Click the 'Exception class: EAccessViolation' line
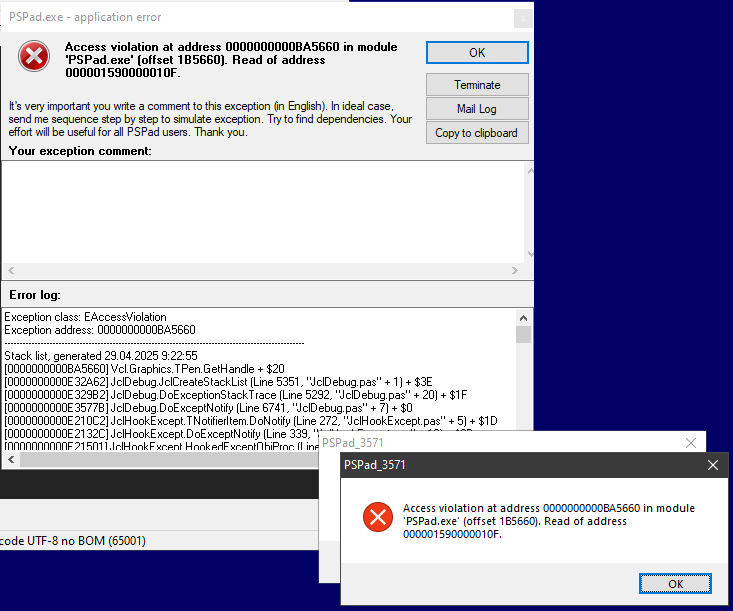 [86, 317]
